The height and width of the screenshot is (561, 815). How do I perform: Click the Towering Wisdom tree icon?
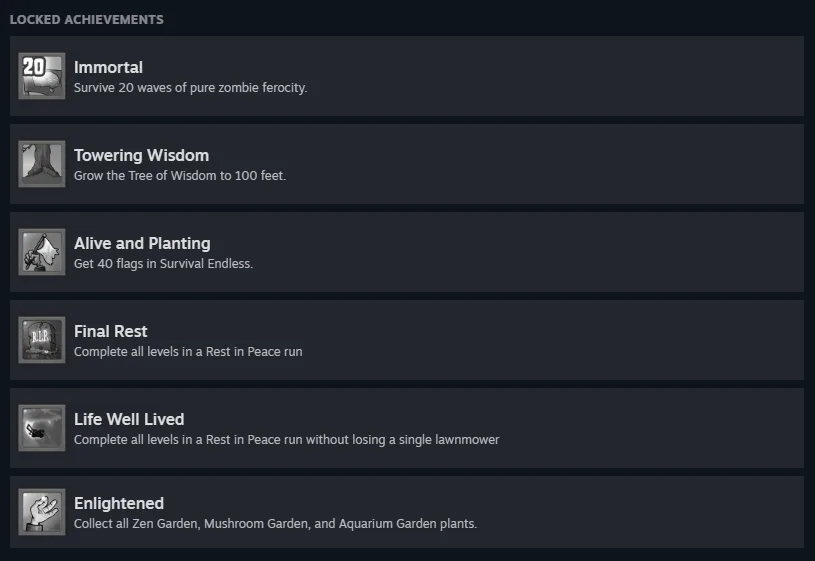pos(41,164)
